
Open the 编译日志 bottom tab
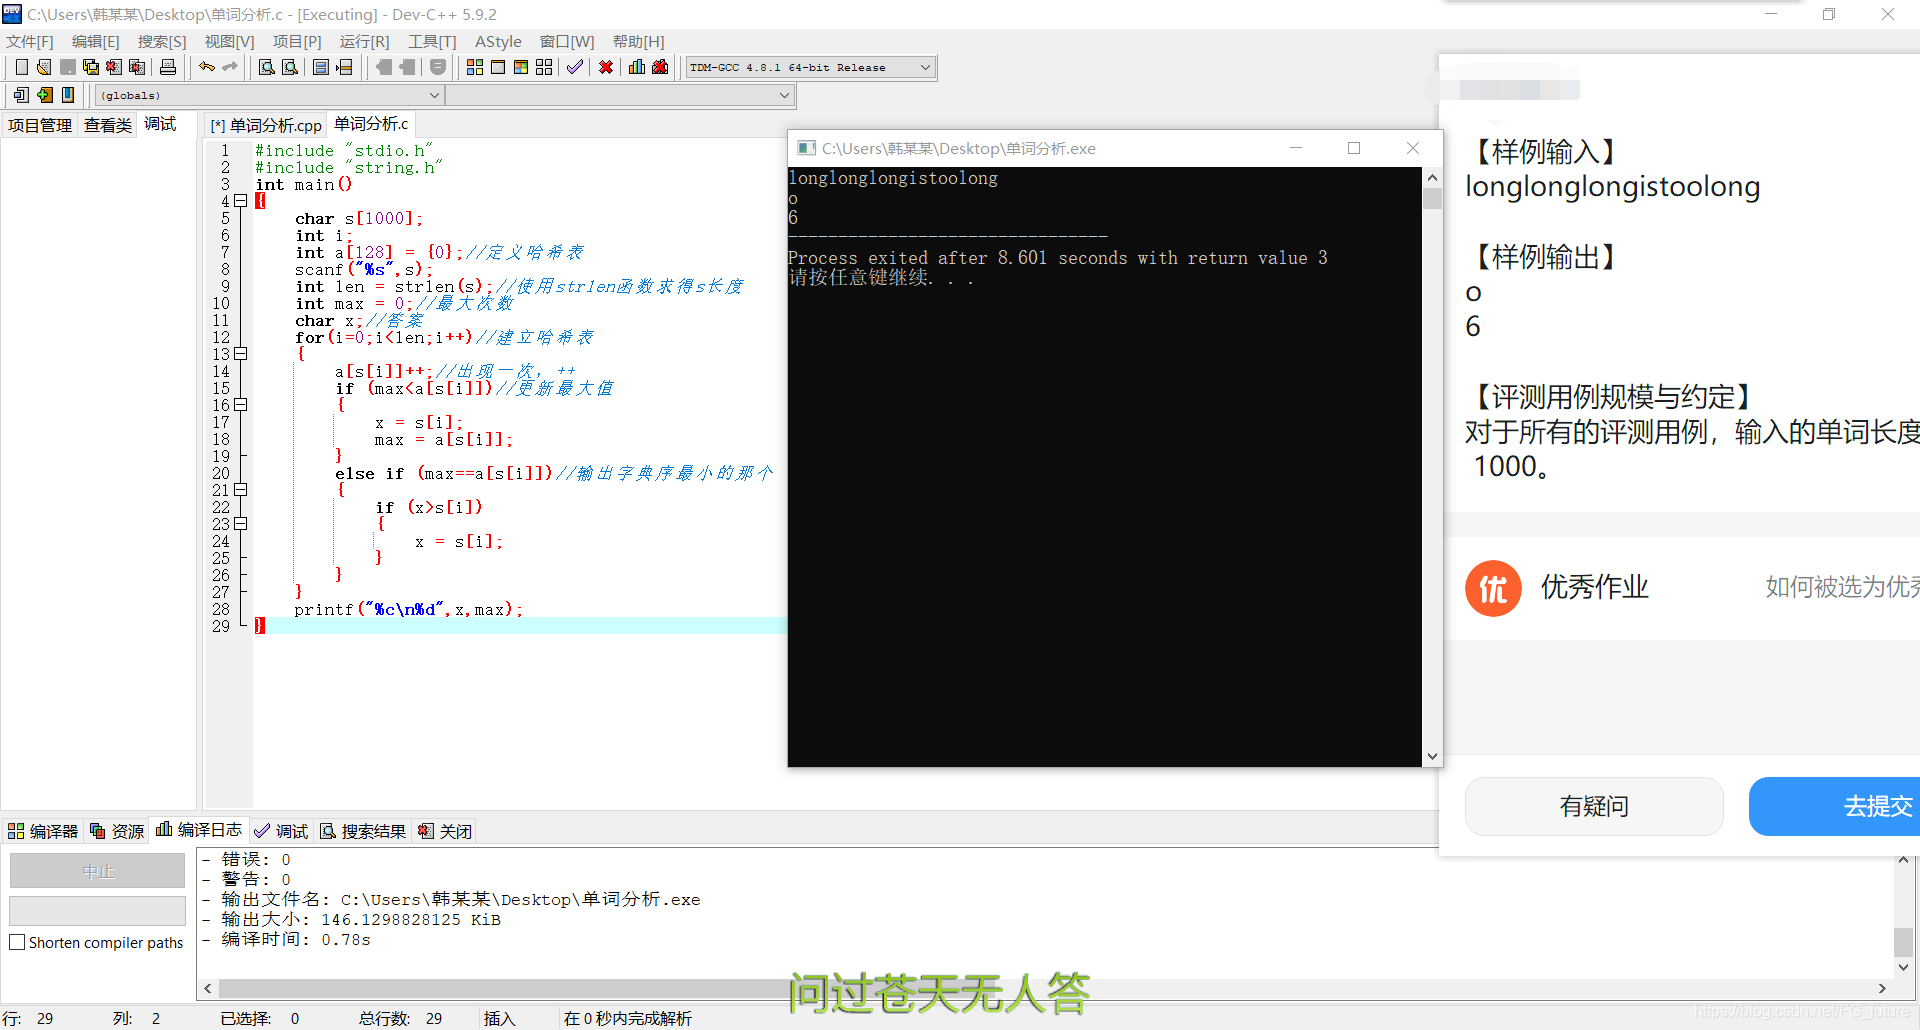click(199, 830)
